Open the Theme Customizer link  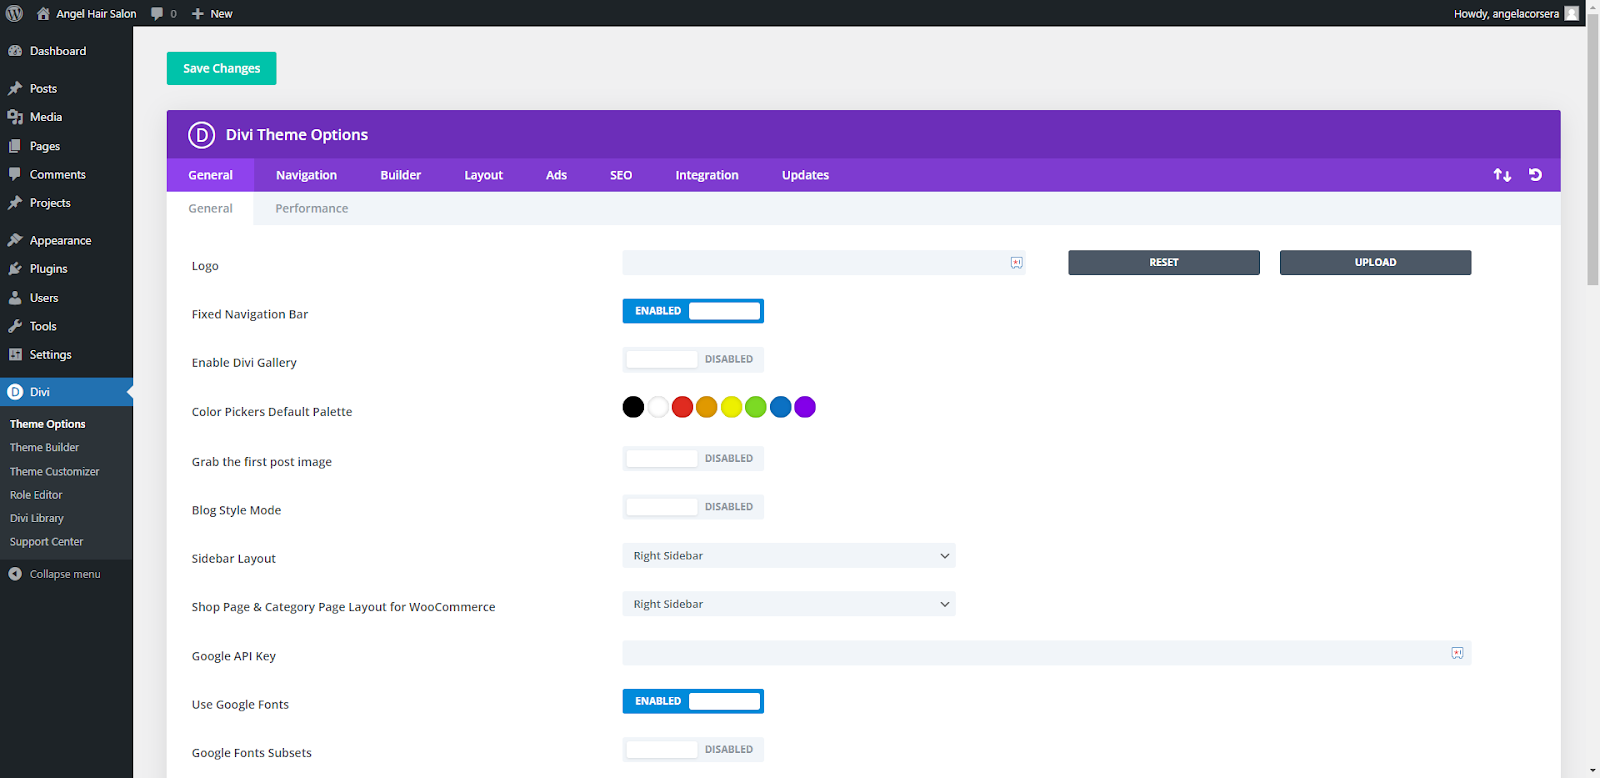coord(55,472)
